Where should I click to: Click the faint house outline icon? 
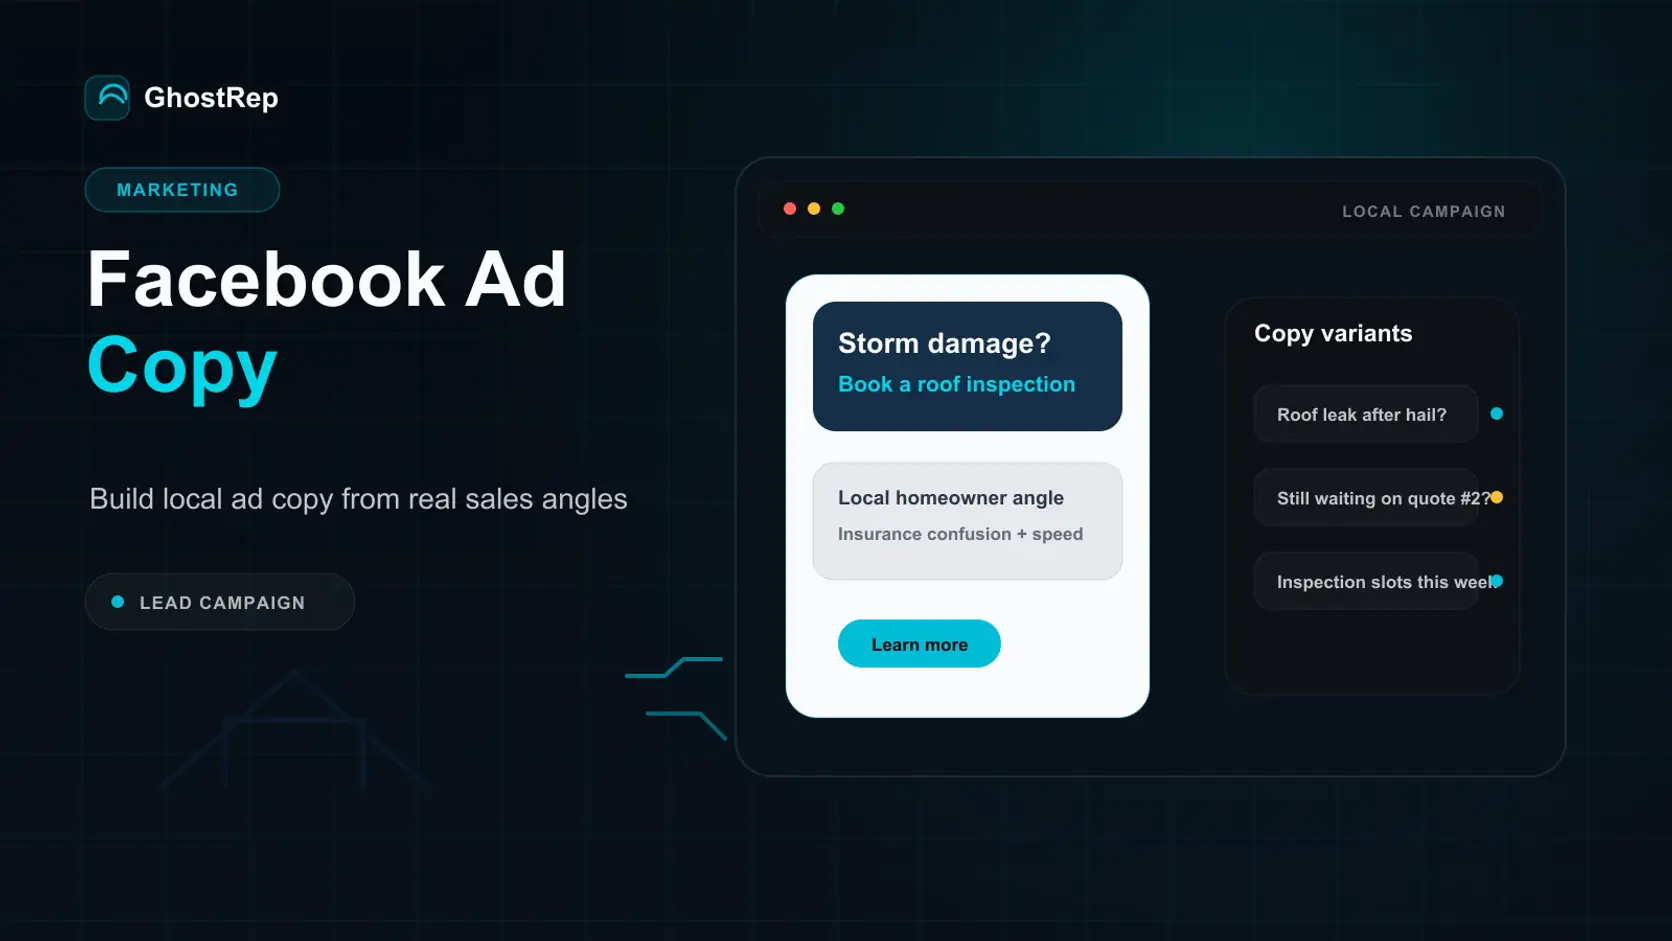pos(295,732)
